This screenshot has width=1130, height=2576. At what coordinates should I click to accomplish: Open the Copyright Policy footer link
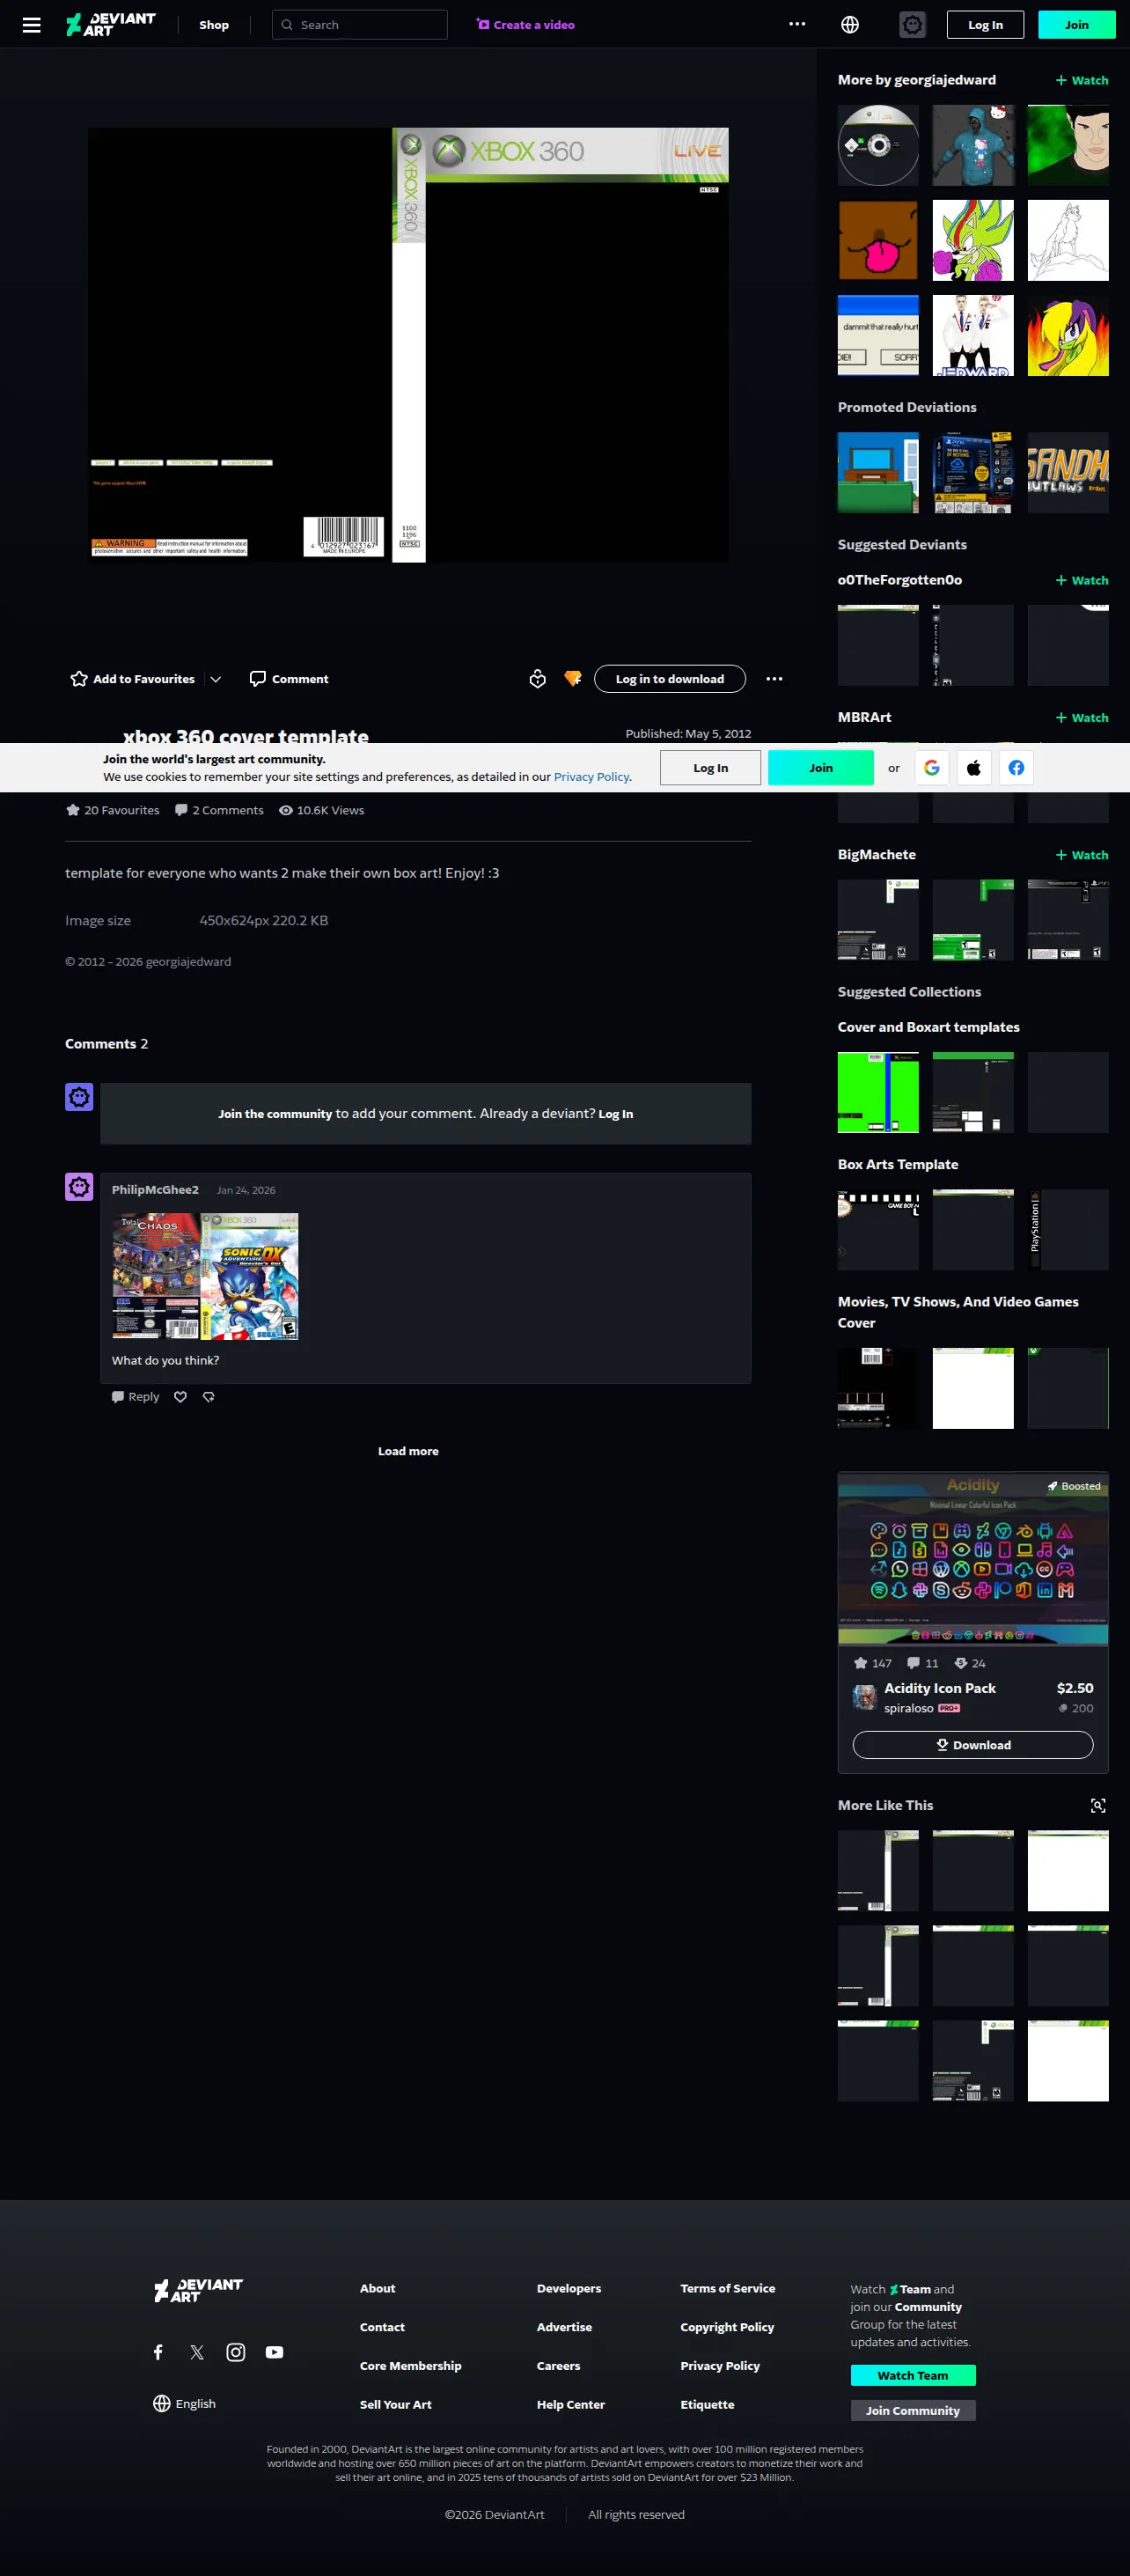point(727,2328)
